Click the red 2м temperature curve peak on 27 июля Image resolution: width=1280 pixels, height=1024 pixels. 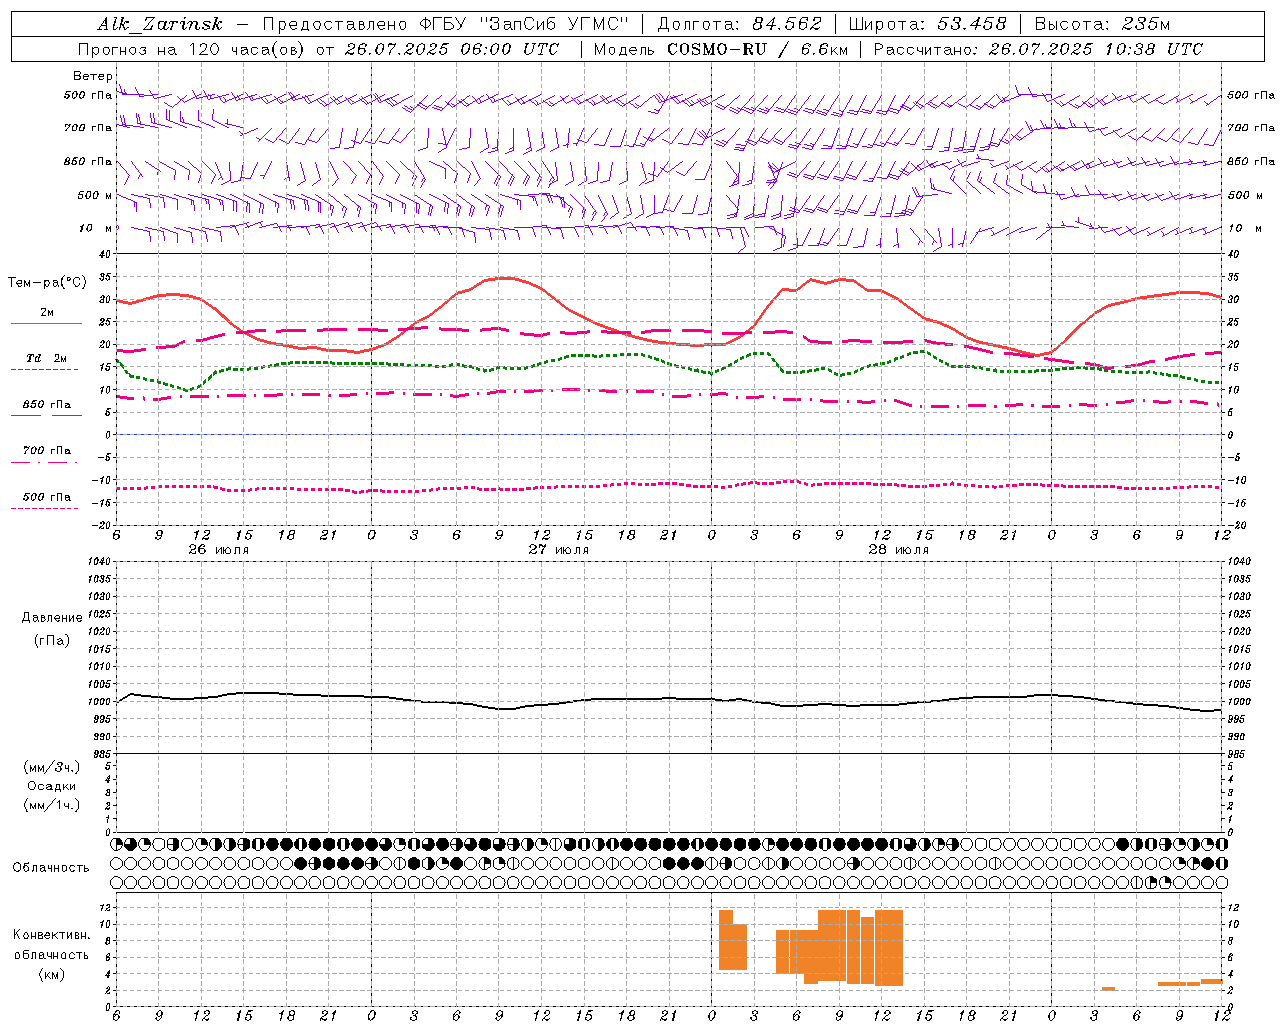click(x=507, y=278)
